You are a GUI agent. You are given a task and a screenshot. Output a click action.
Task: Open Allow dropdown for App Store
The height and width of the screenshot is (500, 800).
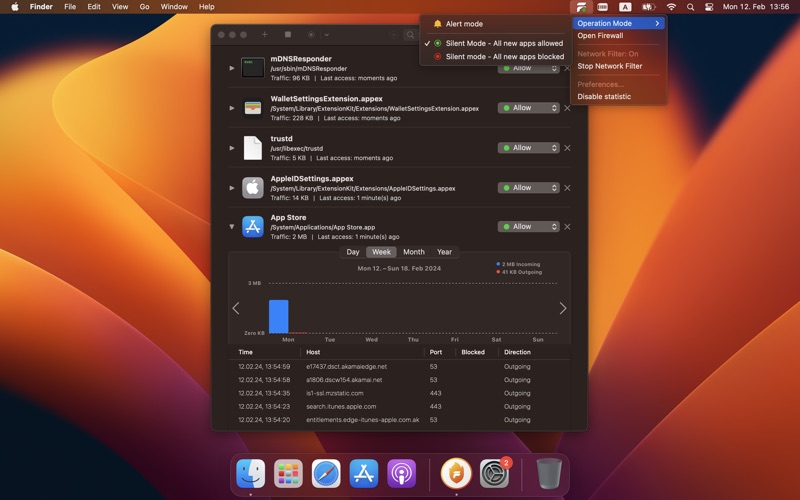click(x=529, y=227)
